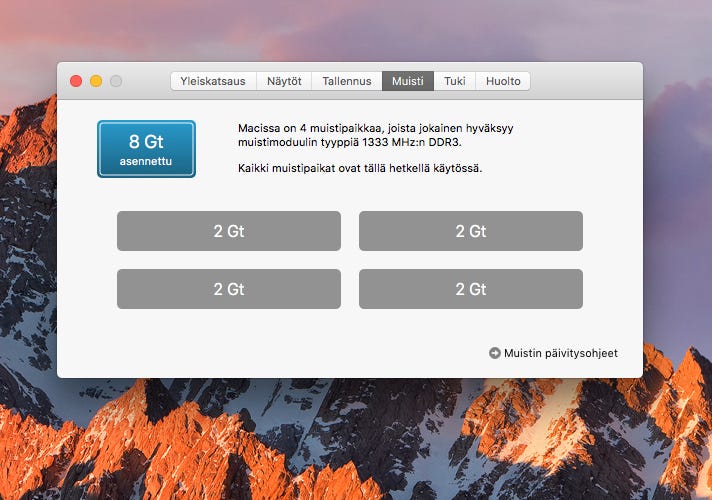Click the 8 Gt asennettu badge

pos(146,149)
